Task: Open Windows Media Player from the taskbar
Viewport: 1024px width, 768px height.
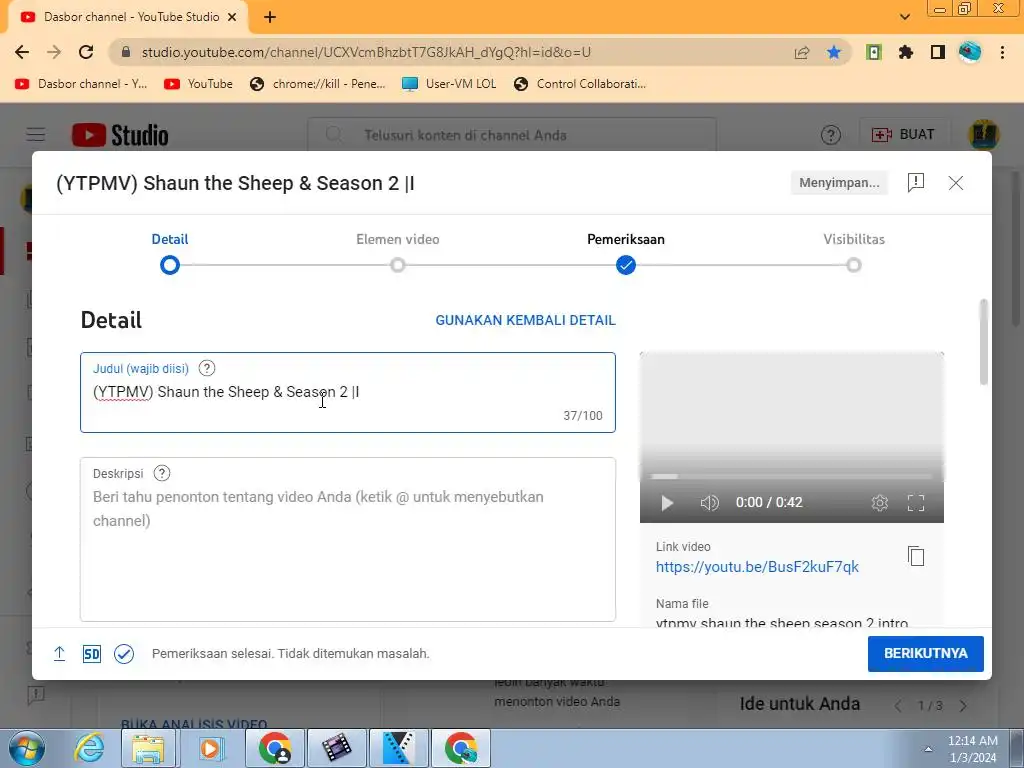Action: 212,748
